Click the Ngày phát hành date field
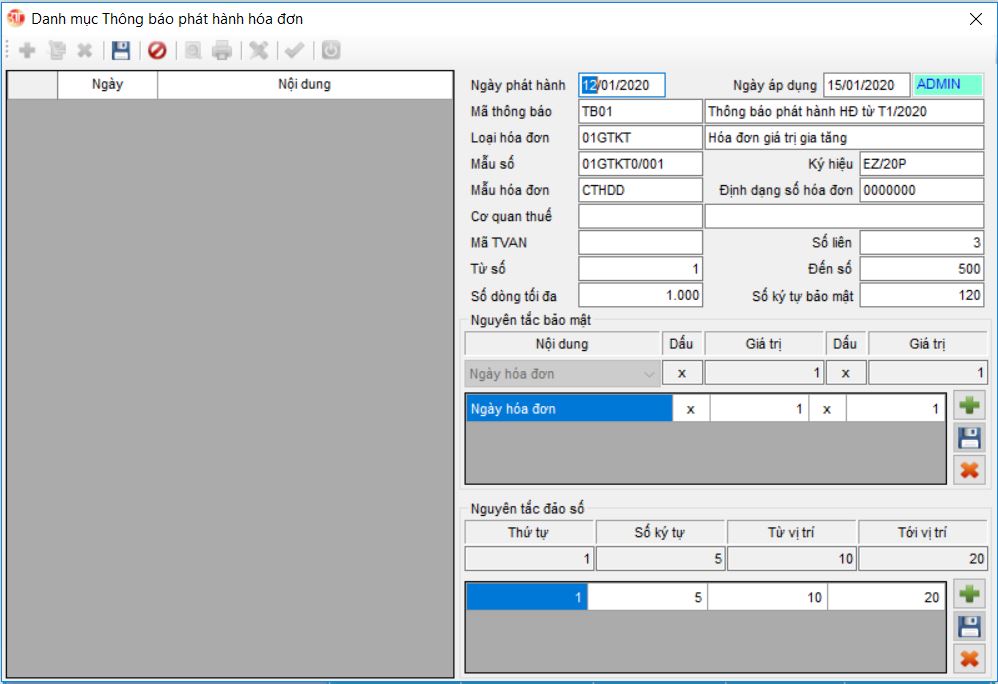This screenshot has height=684, width=998. coord(622,85)
